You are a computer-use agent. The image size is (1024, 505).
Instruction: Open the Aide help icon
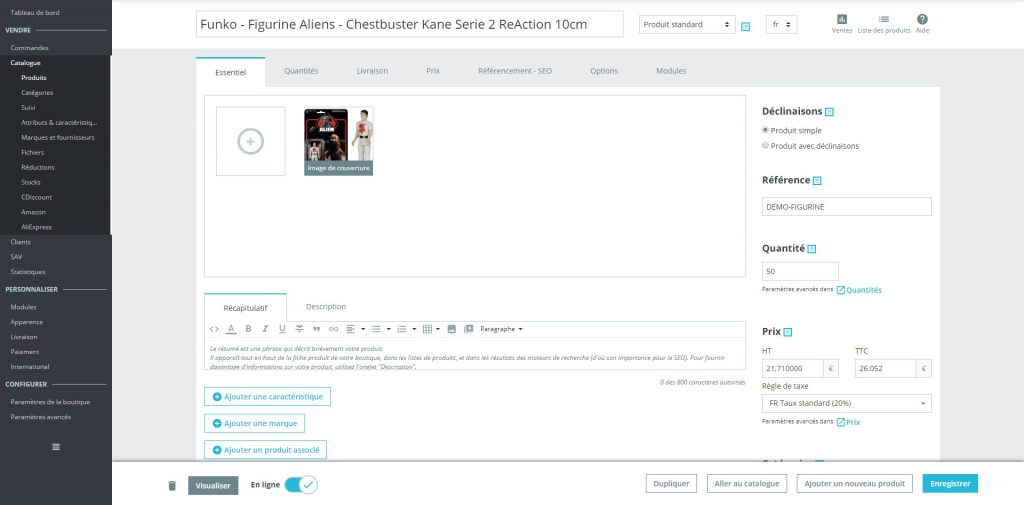(922, 20)
